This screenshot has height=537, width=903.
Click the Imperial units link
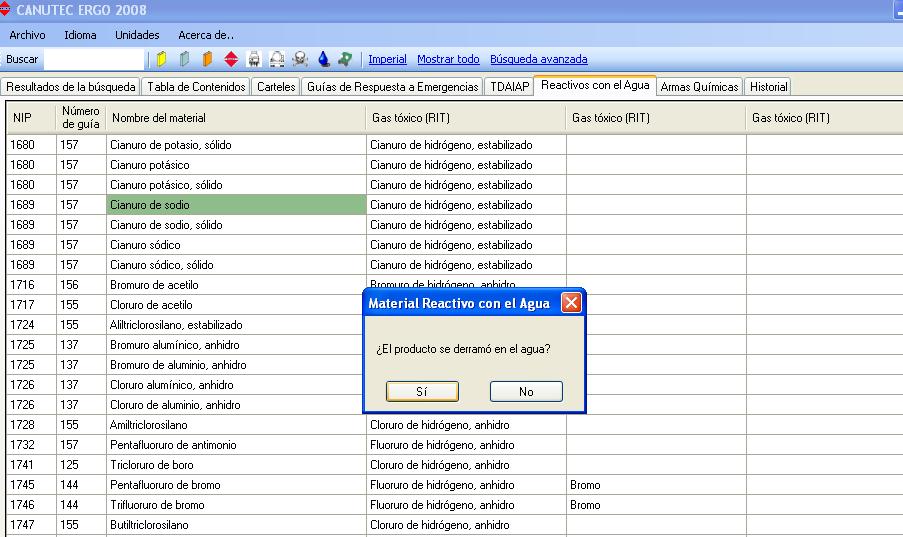(387, 59)
